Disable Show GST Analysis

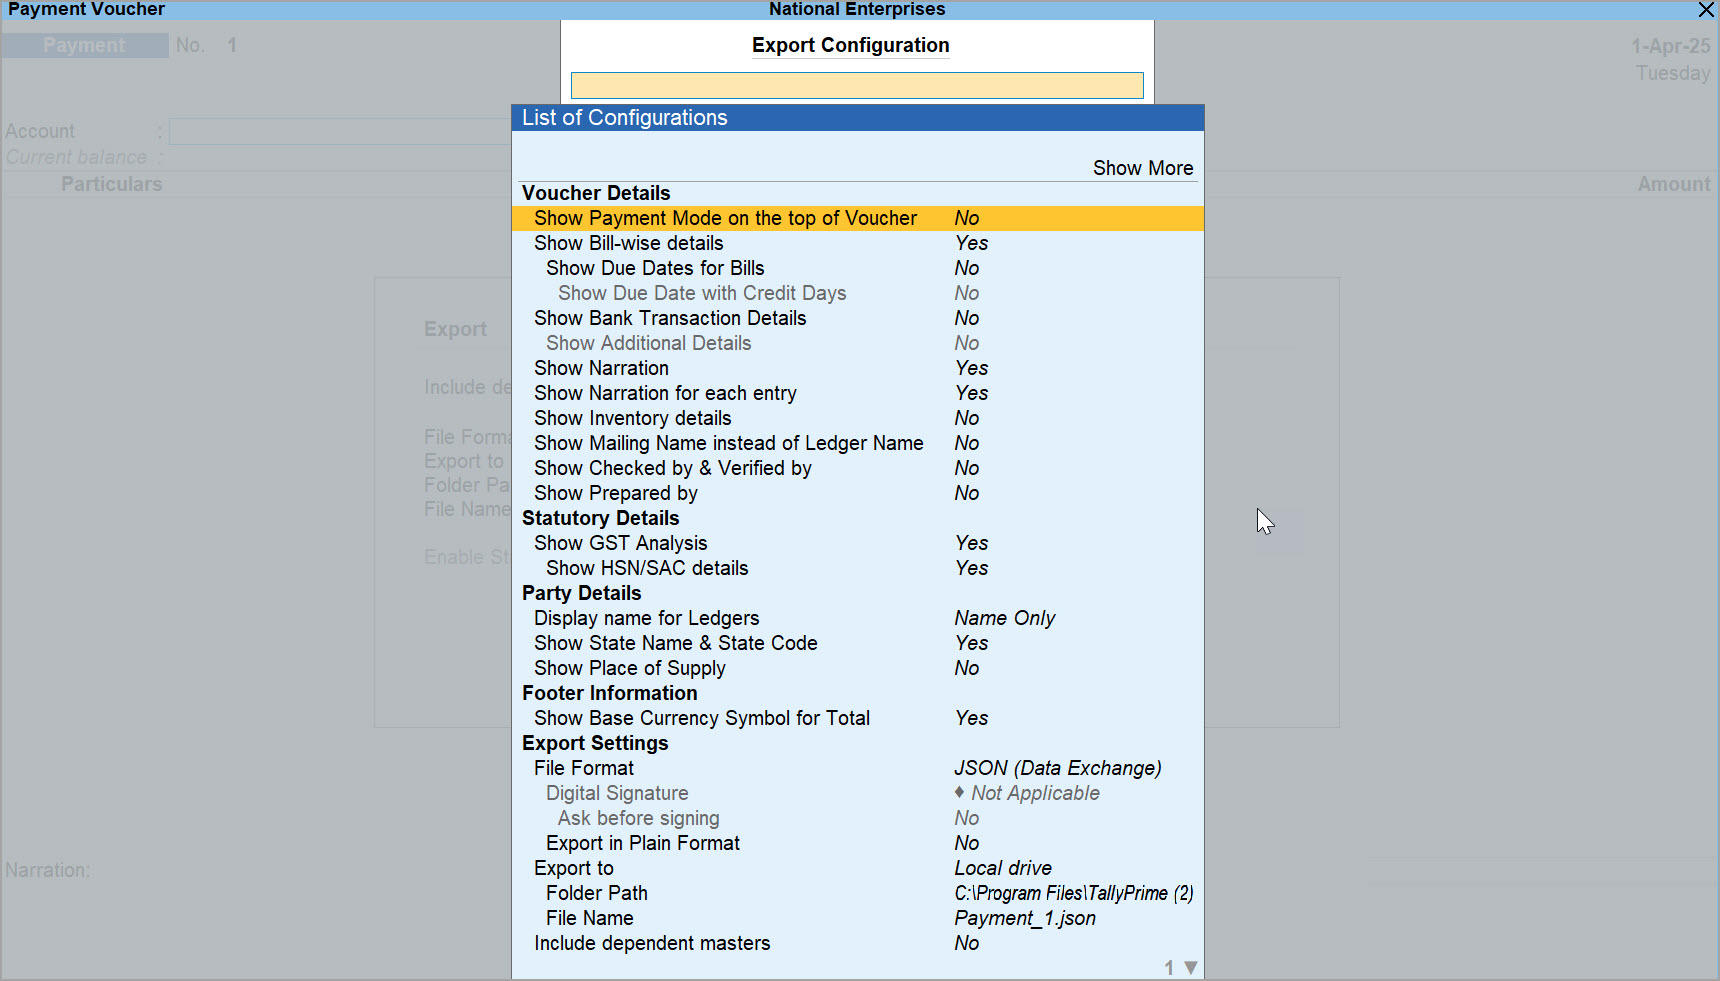620,543
